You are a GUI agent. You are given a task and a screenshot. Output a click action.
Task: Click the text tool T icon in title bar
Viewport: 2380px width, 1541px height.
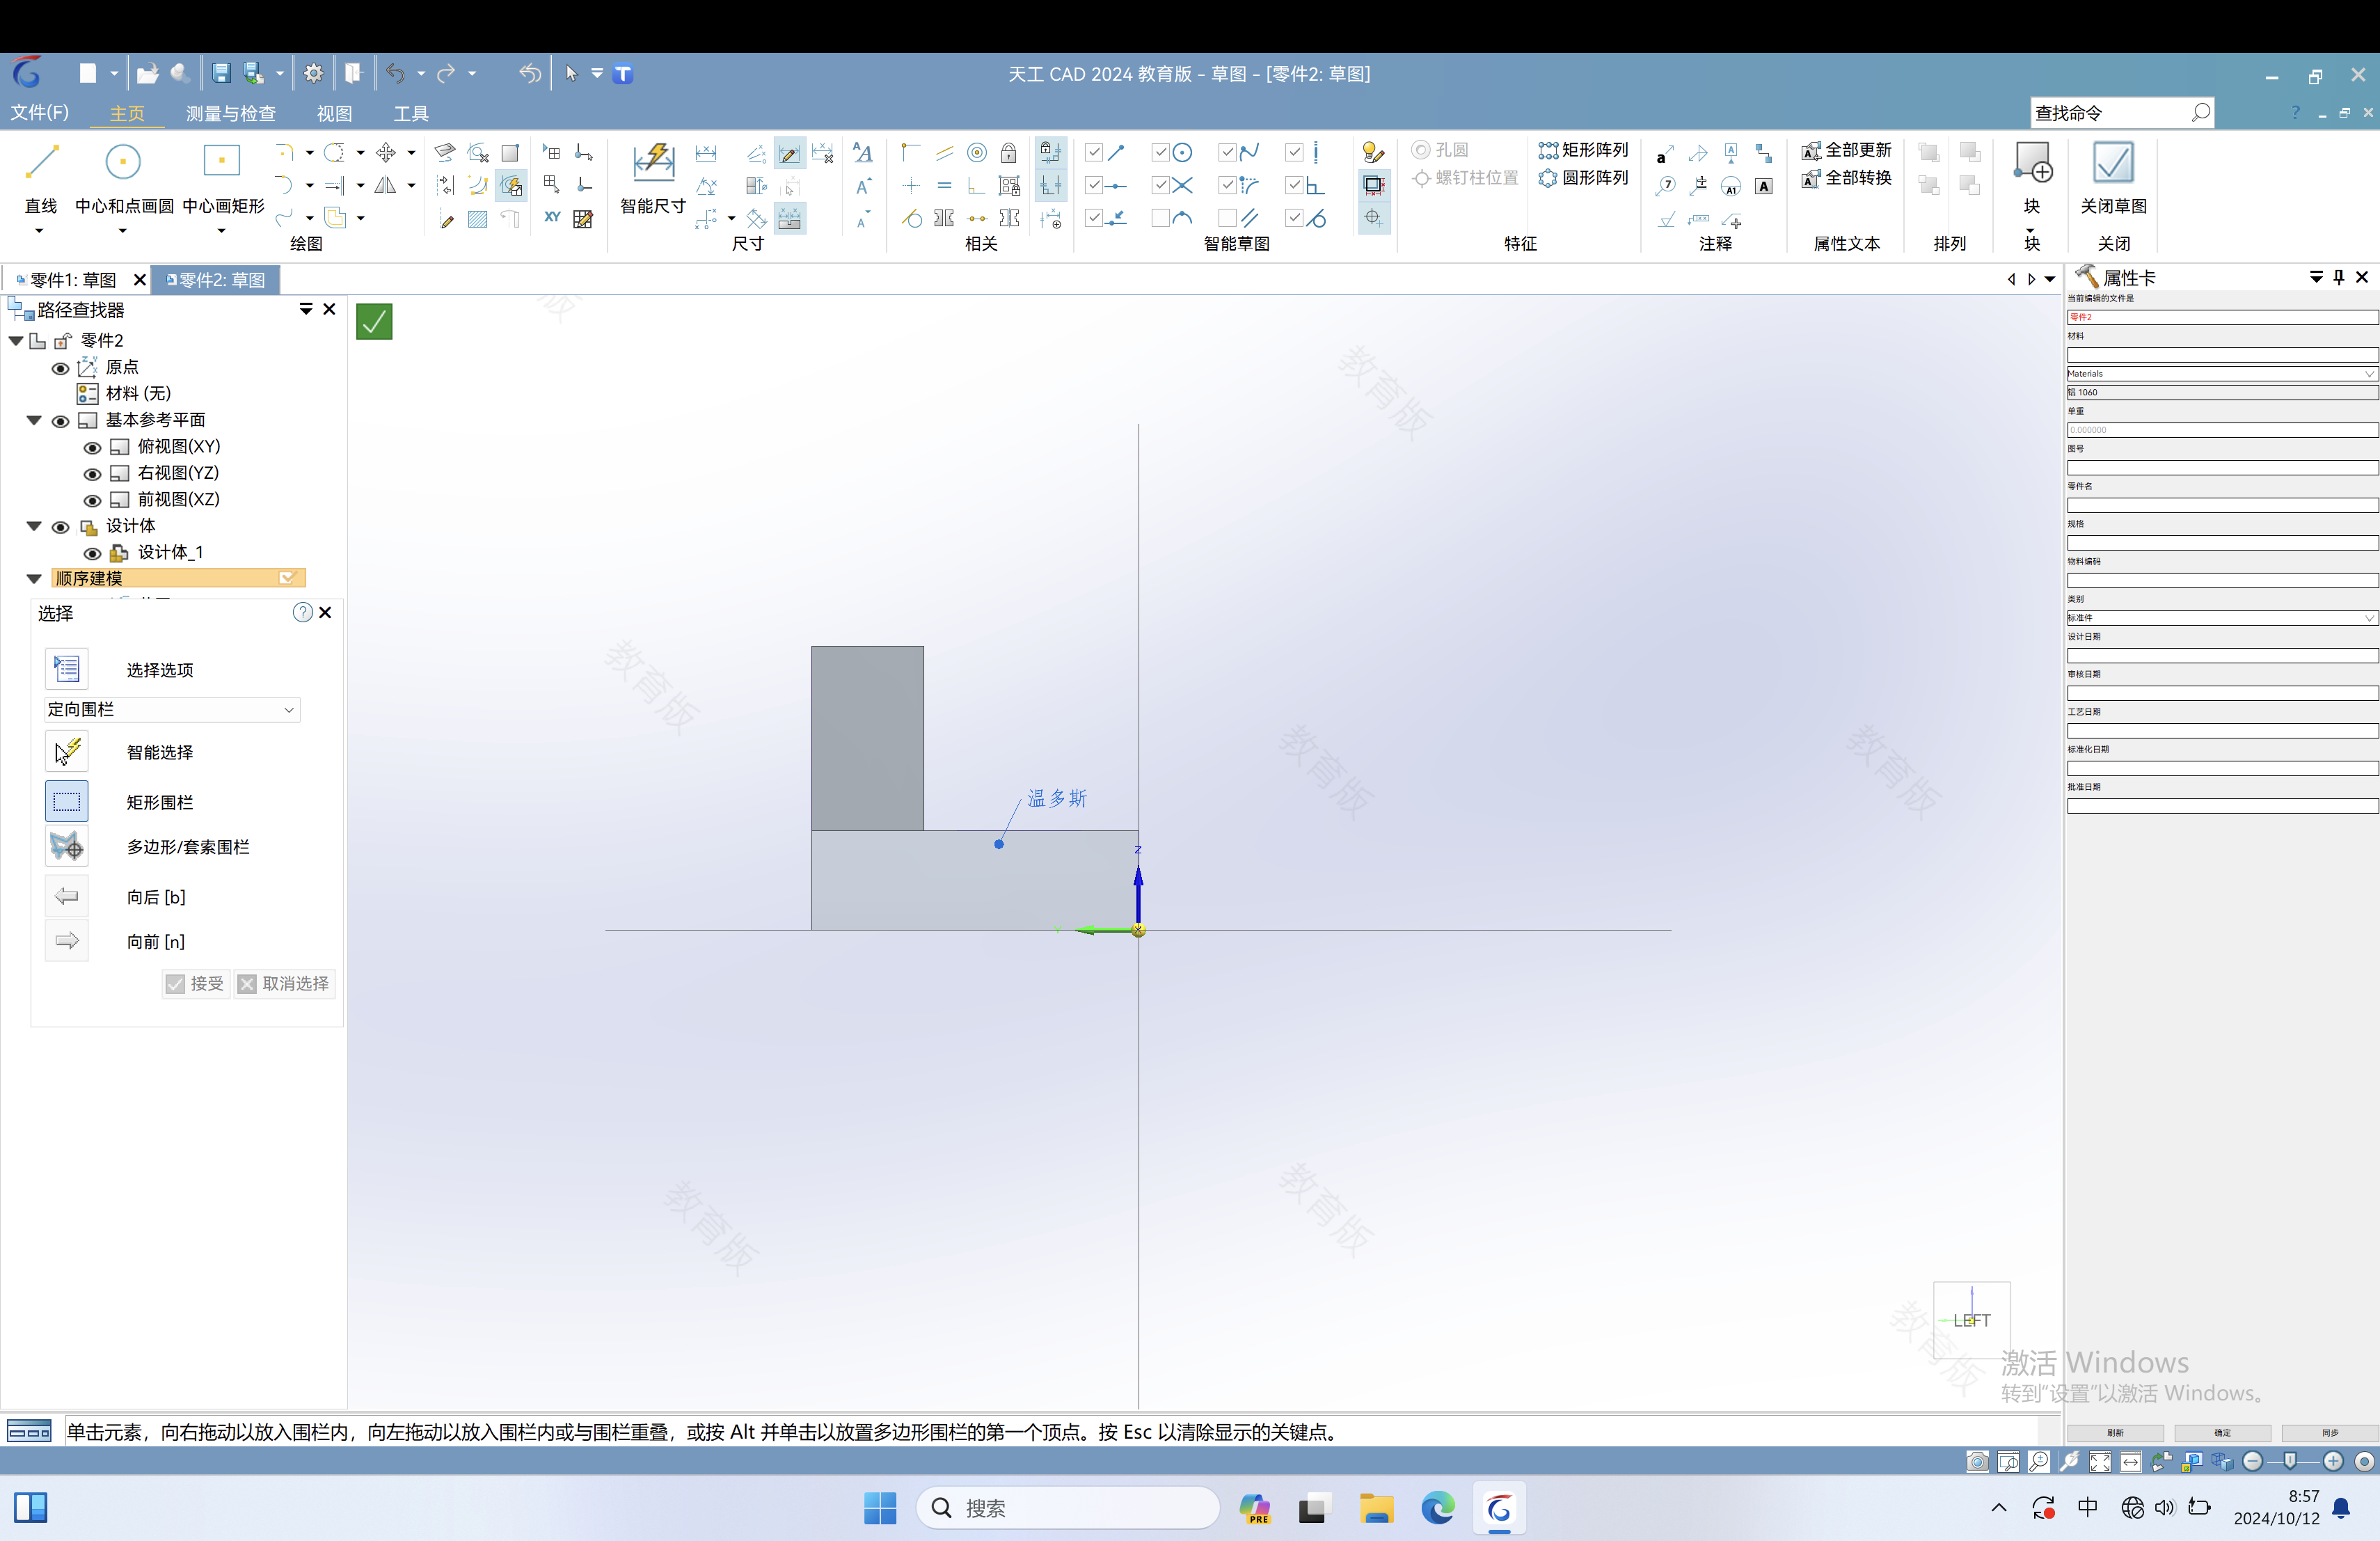click(x=623, y=74)
